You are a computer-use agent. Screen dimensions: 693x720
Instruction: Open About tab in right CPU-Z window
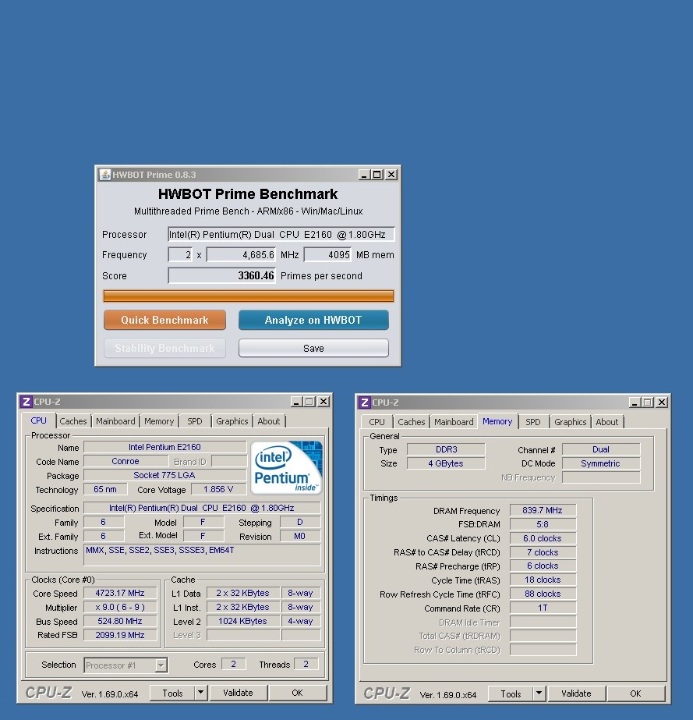pos(607,422)
